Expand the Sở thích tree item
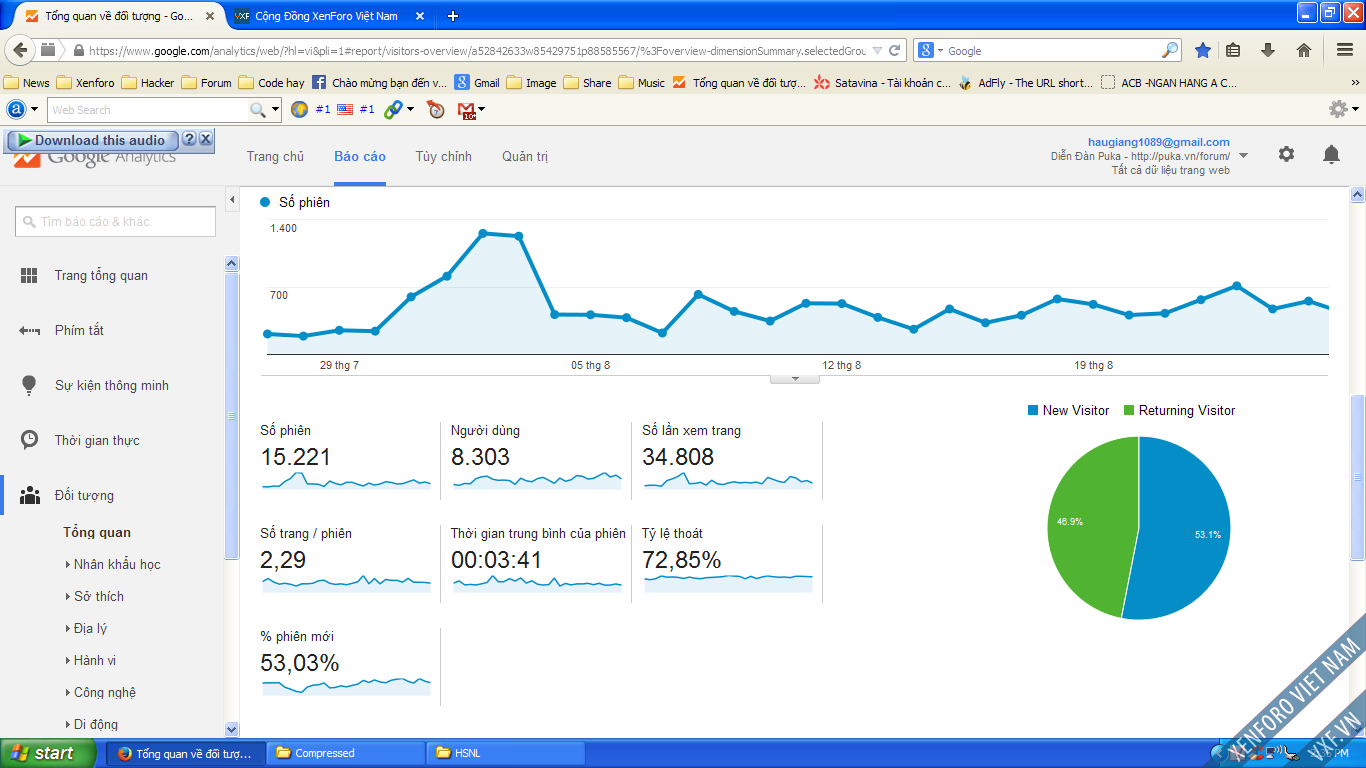Viewport: 1366px width, 768px height. point(68,597)
